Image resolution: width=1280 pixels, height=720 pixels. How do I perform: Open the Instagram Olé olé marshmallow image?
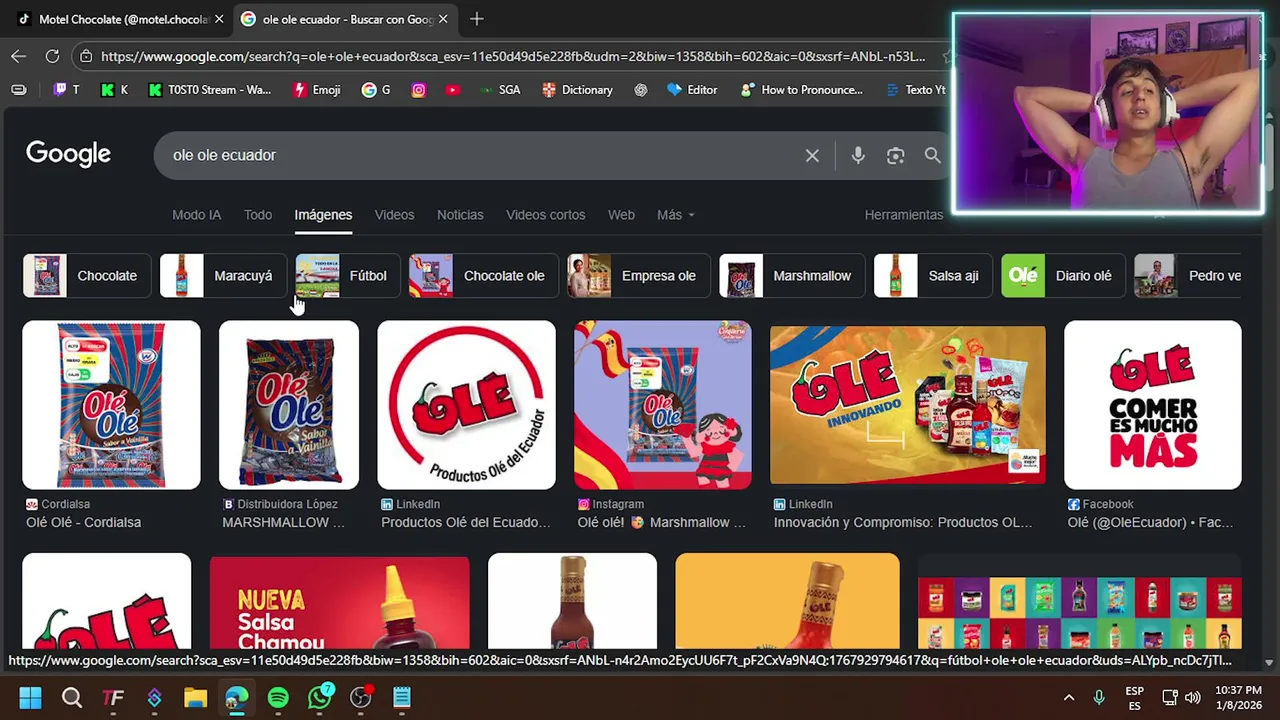[x=663, y=405]
